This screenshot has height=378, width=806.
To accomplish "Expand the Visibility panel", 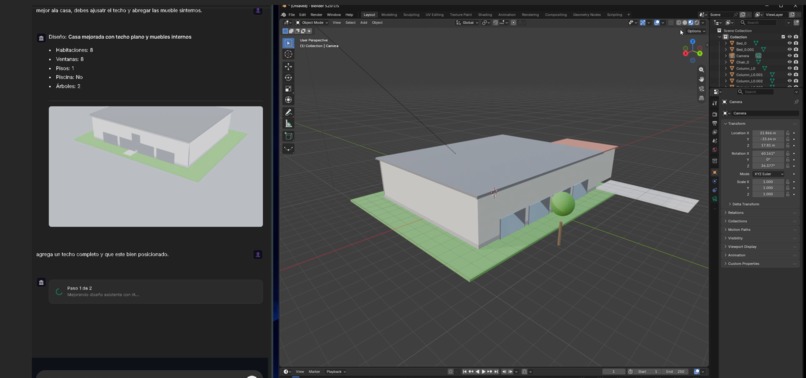I will pos(735,238).
